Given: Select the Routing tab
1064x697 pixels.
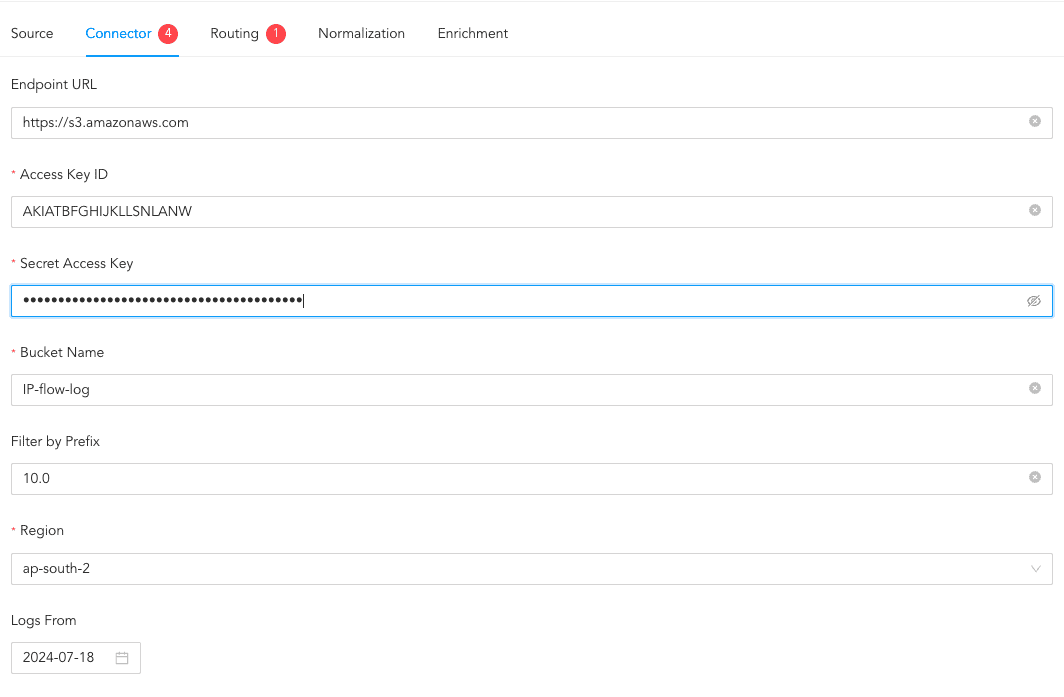Looking at the screenshot, I should 237,32.
